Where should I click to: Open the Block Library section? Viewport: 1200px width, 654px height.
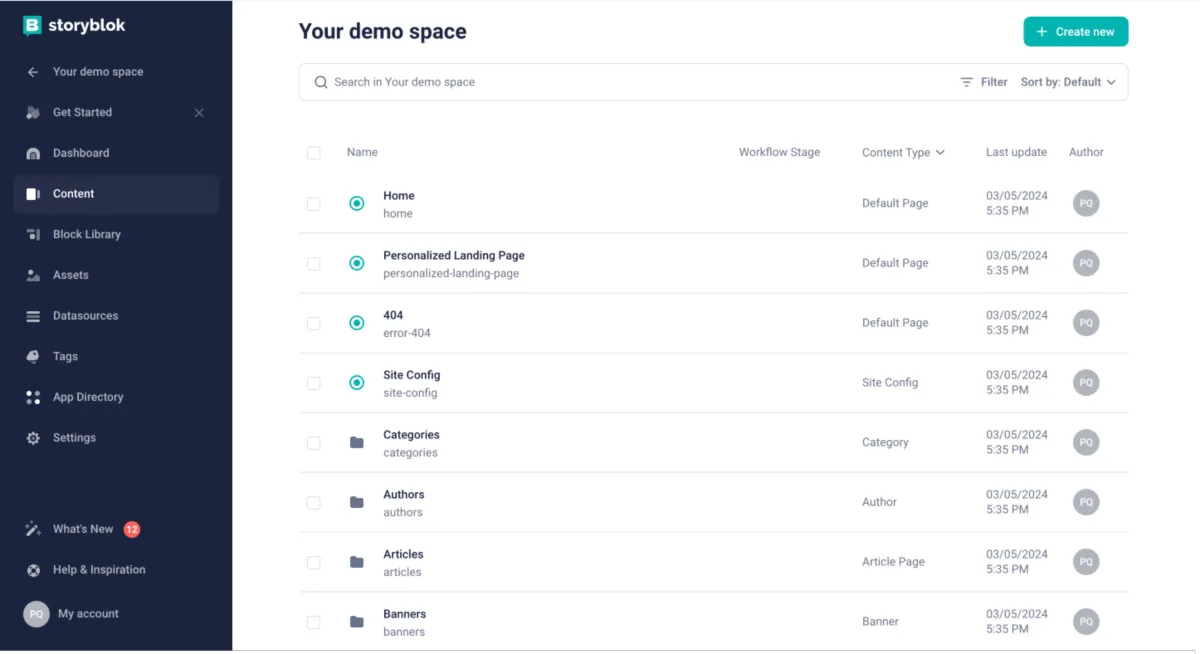(86, 234)
